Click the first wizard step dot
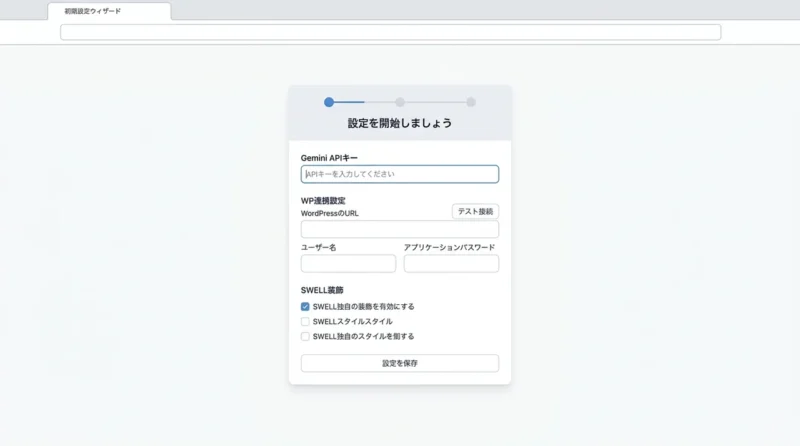The height and width of the screenshot is (446, 800). pyautogui.click(x=329, y=102)
